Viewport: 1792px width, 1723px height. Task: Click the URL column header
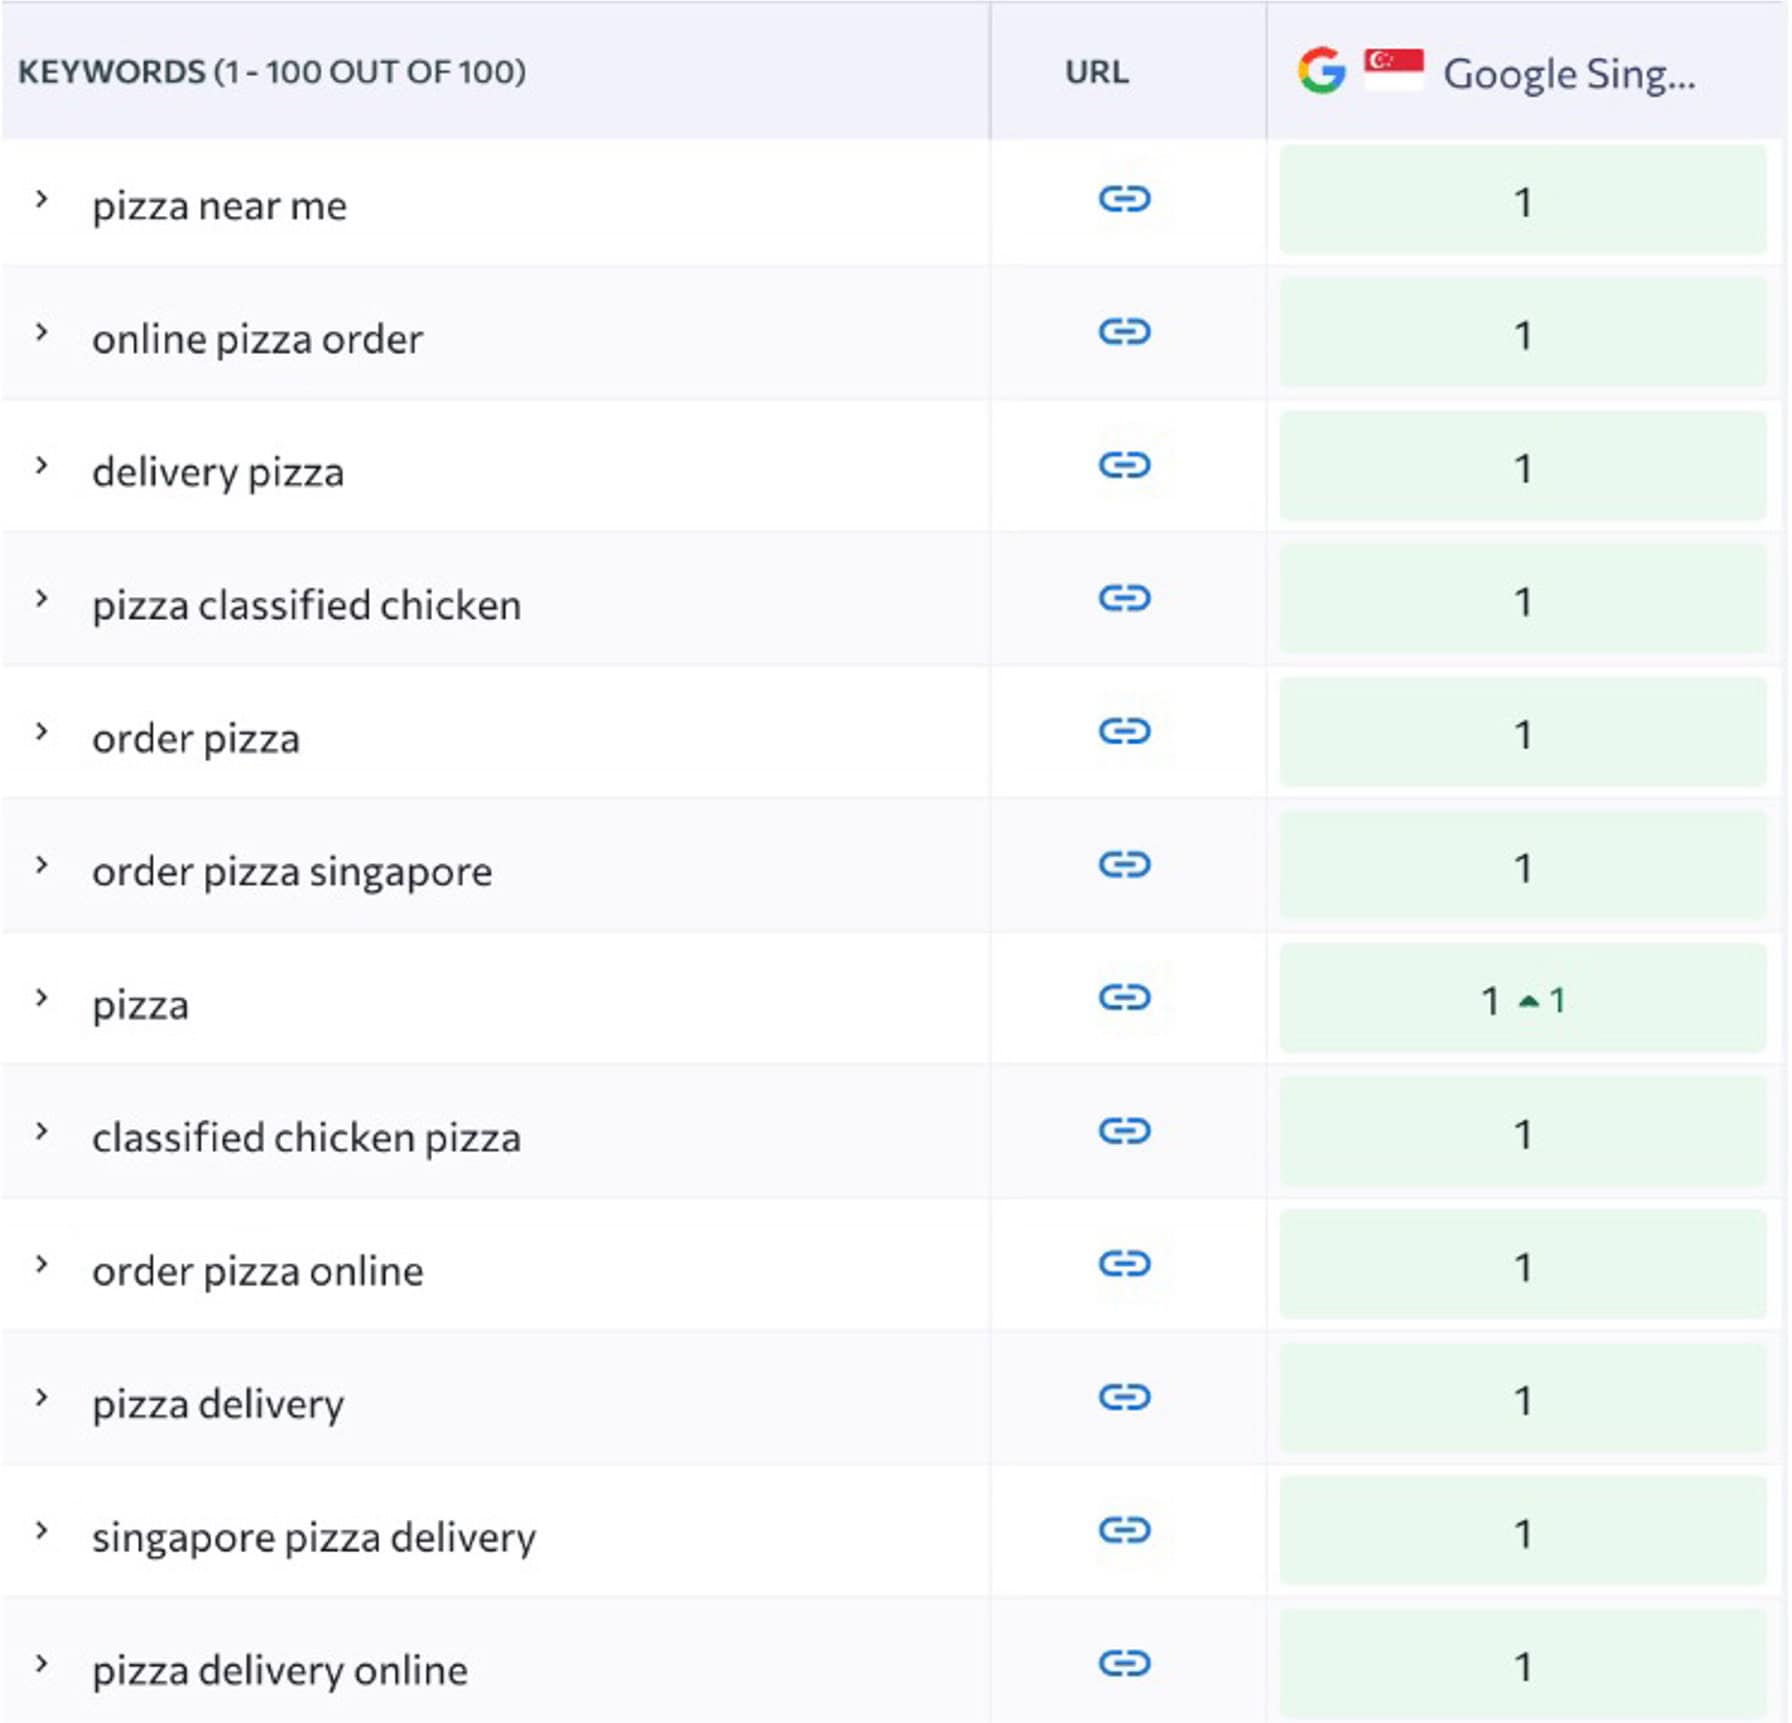pyautogui.click(x=1096, y=72)
